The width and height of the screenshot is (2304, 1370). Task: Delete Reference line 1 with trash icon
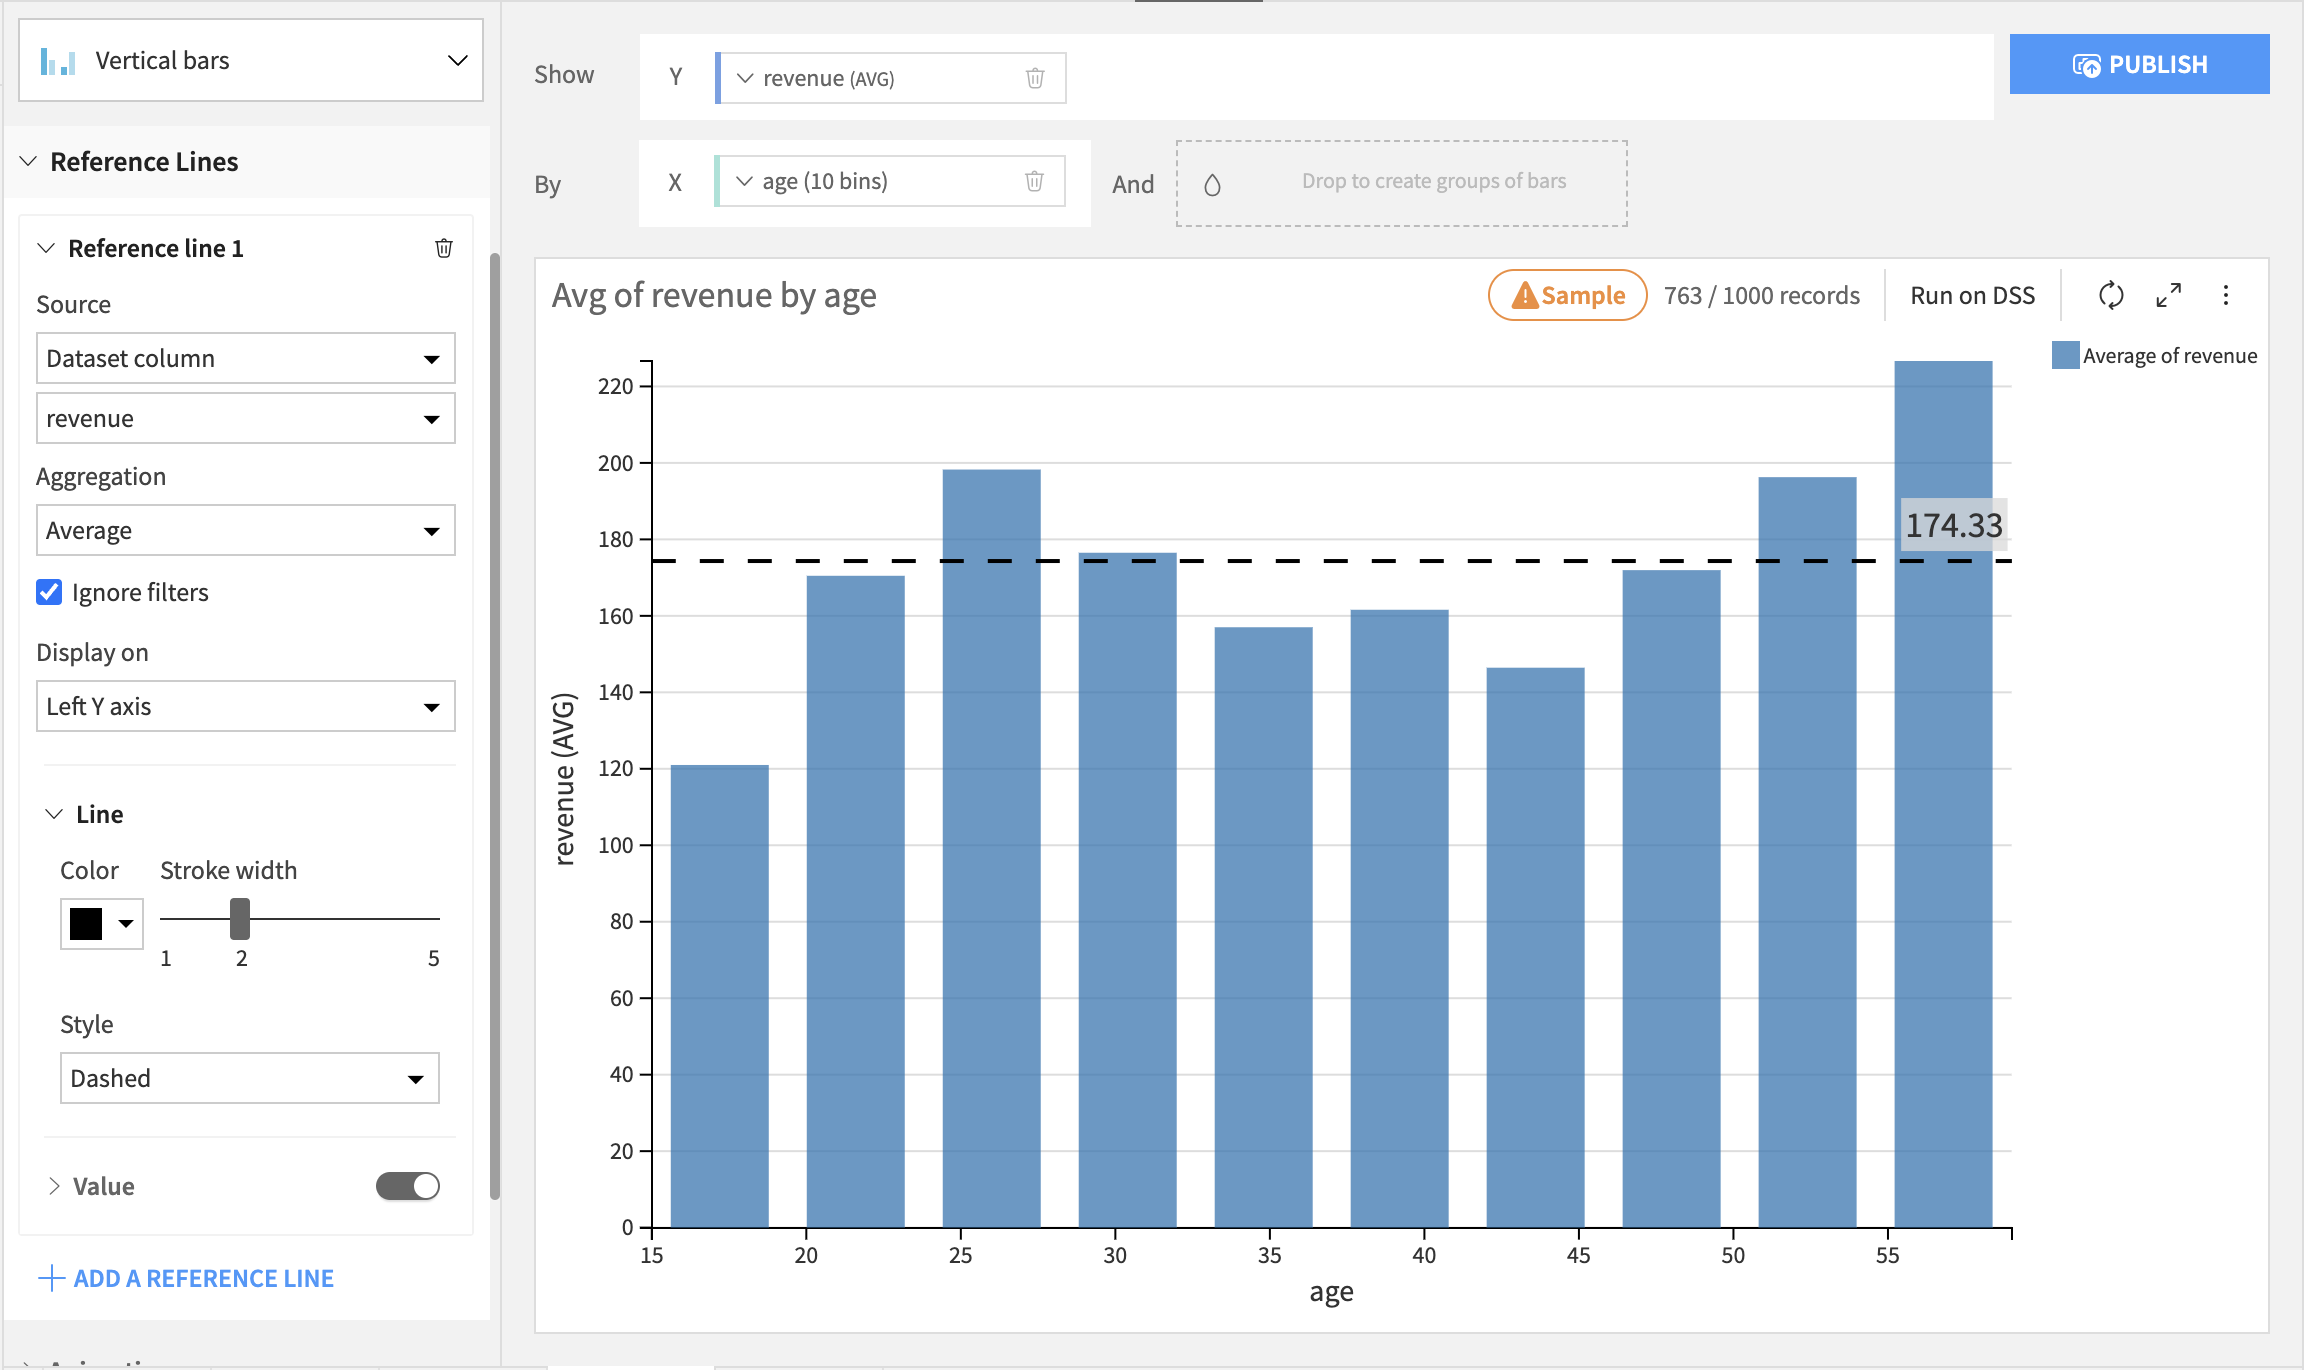[x=444, y=248]
